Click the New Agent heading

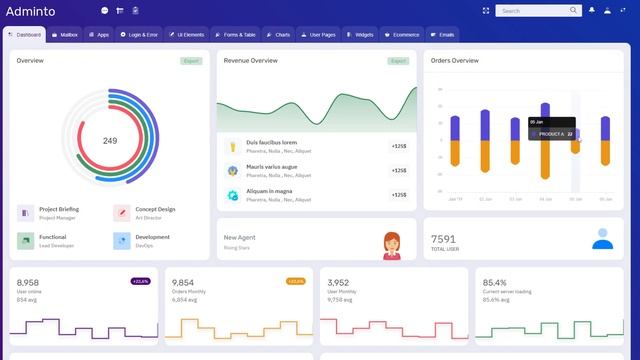(240, 238)
